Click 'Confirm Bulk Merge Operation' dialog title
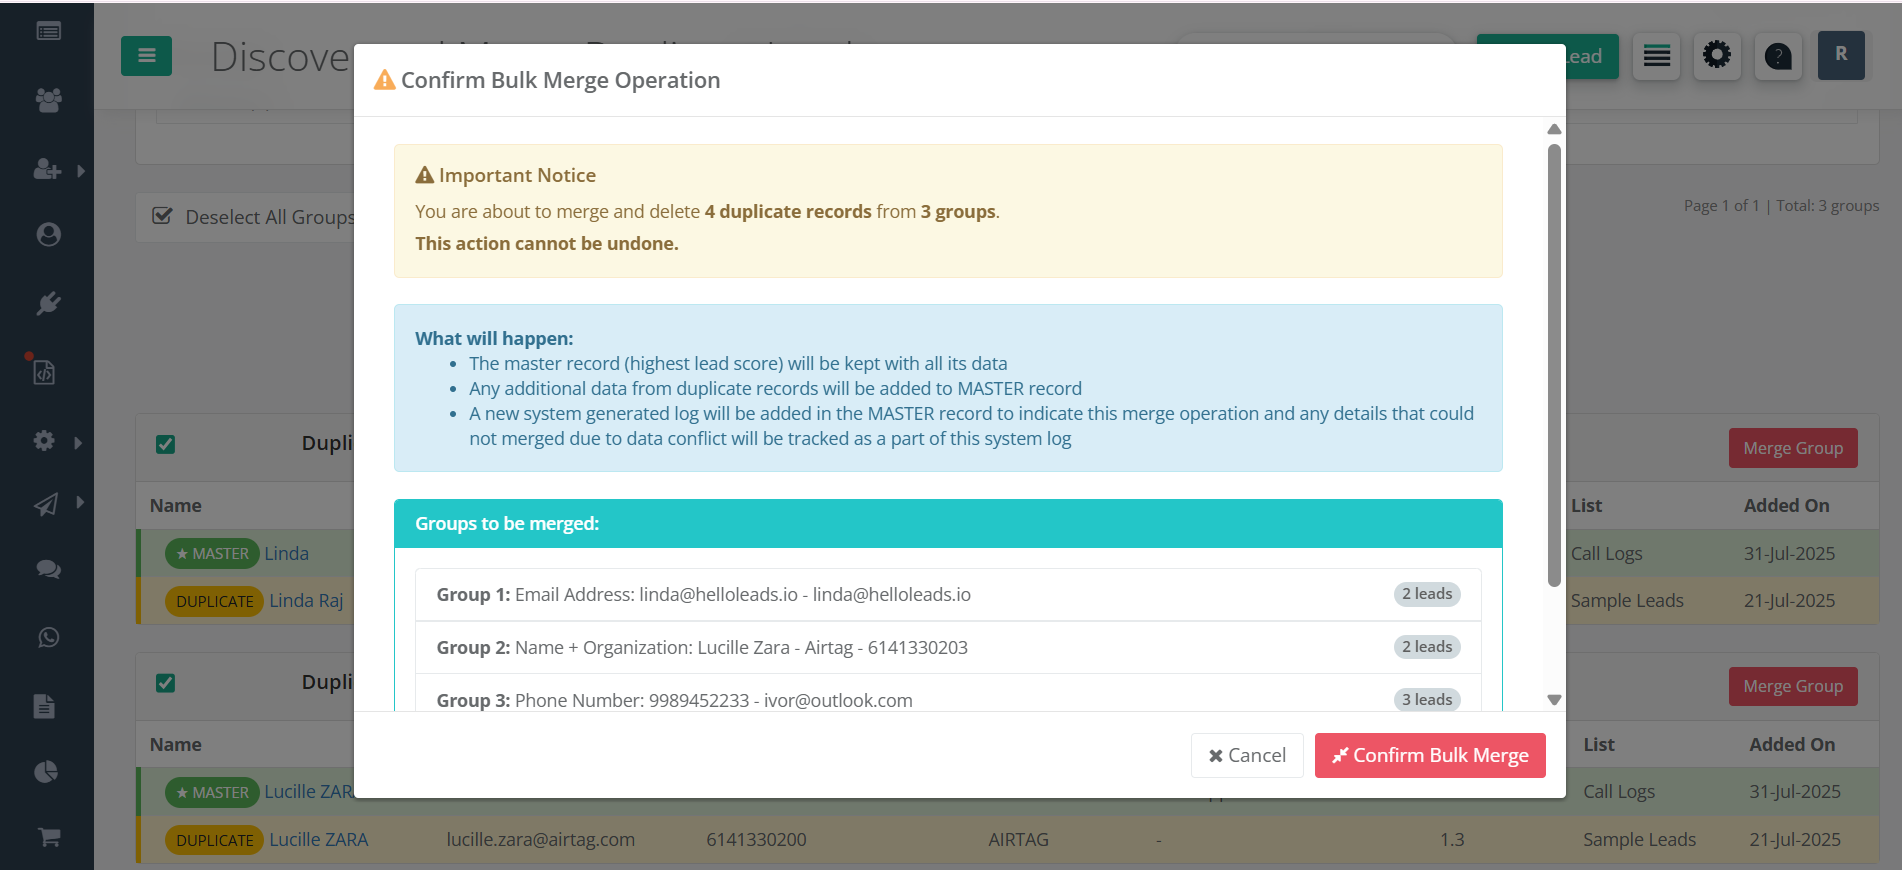The height and width of the screenshot is (870, 1902). click(x=560, y=80)
